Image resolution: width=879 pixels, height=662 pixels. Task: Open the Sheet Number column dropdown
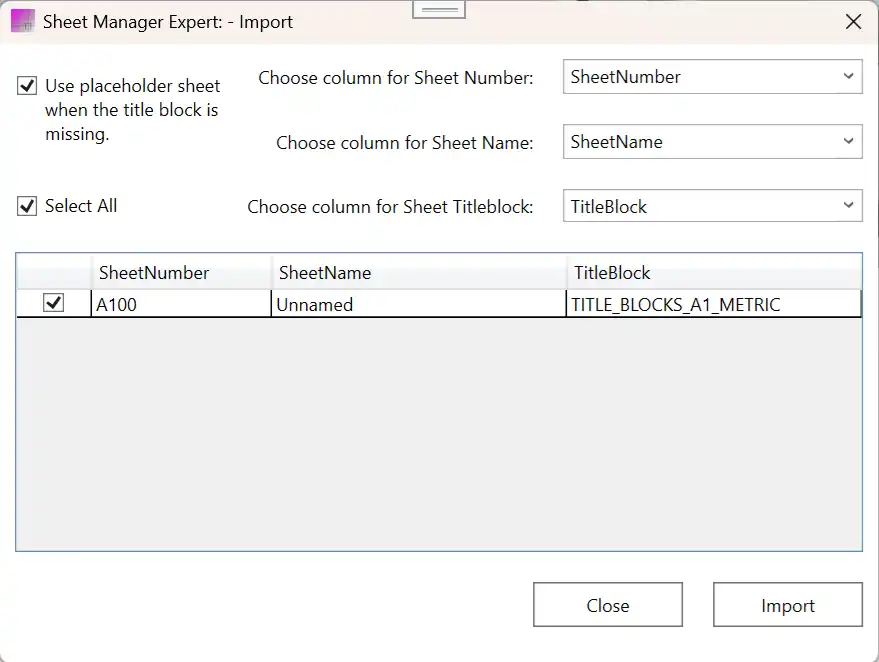(712, 77)
